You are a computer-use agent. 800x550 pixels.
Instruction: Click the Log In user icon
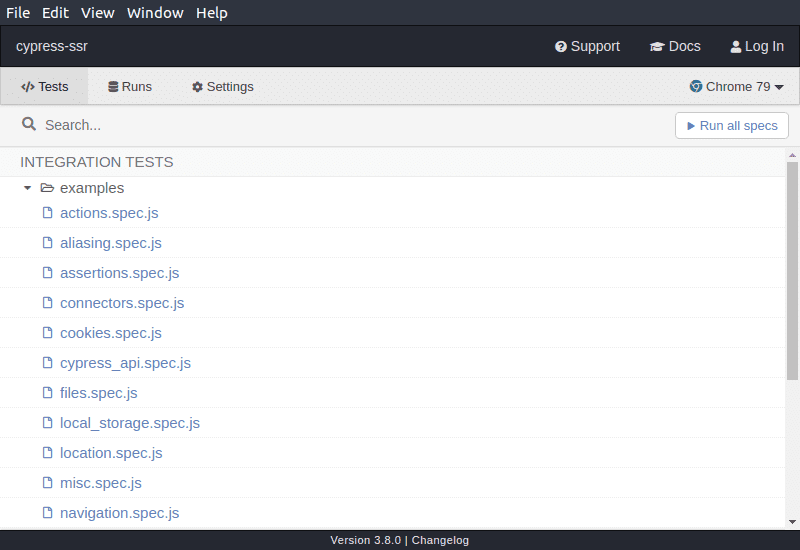pos(736,47)
